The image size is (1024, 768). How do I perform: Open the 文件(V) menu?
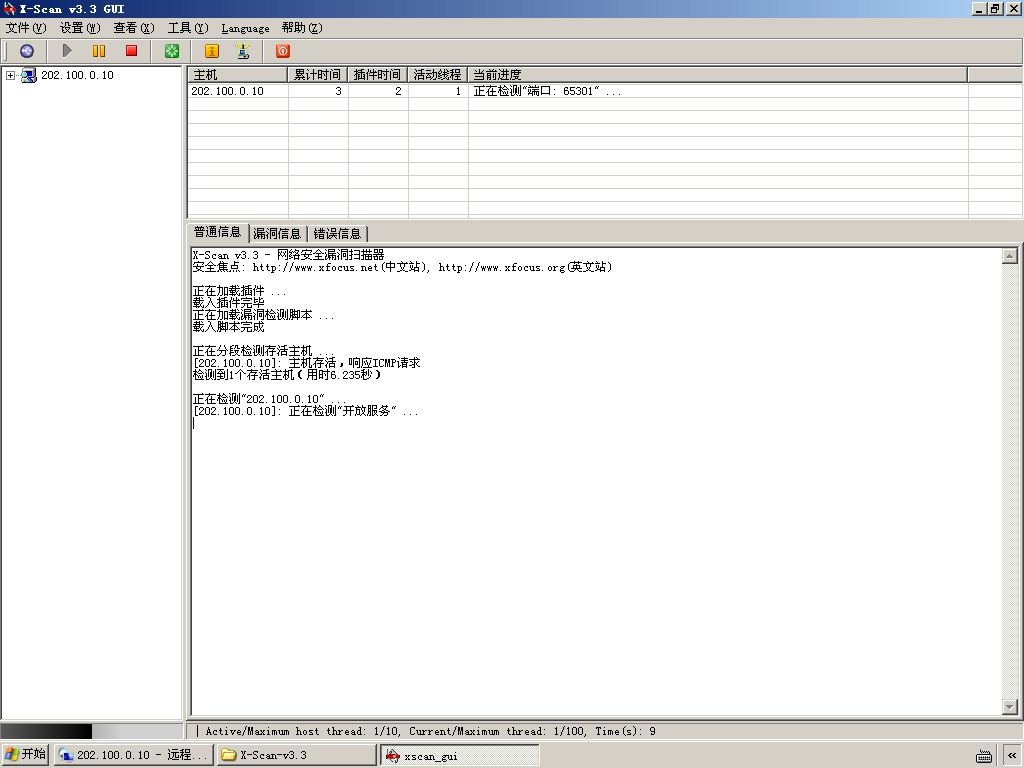(x=26, y=28)
